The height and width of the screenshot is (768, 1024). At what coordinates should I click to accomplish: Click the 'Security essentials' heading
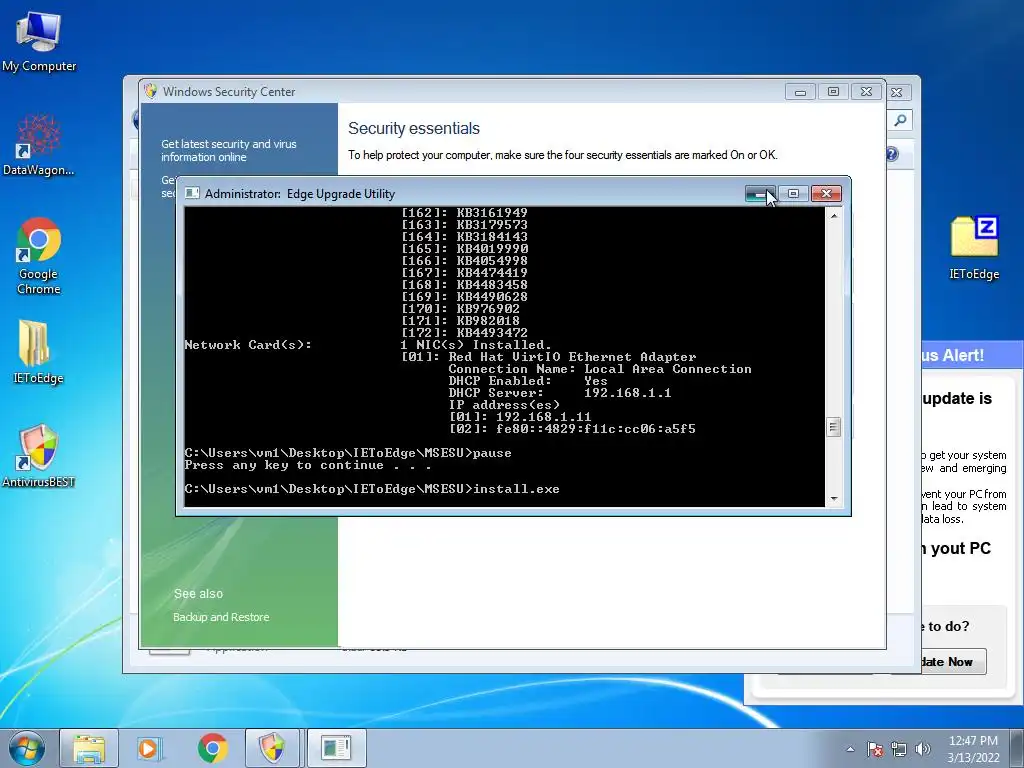(413, 129)
